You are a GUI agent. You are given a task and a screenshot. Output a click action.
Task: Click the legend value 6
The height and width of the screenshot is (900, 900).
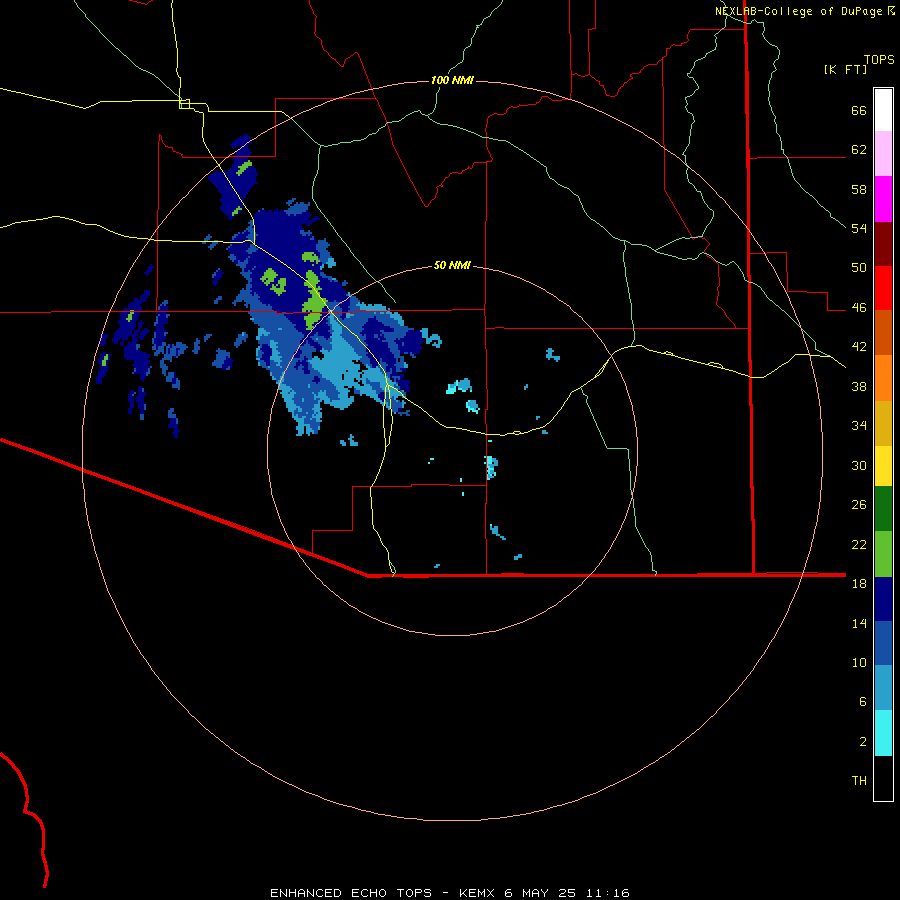pos(863,702)
